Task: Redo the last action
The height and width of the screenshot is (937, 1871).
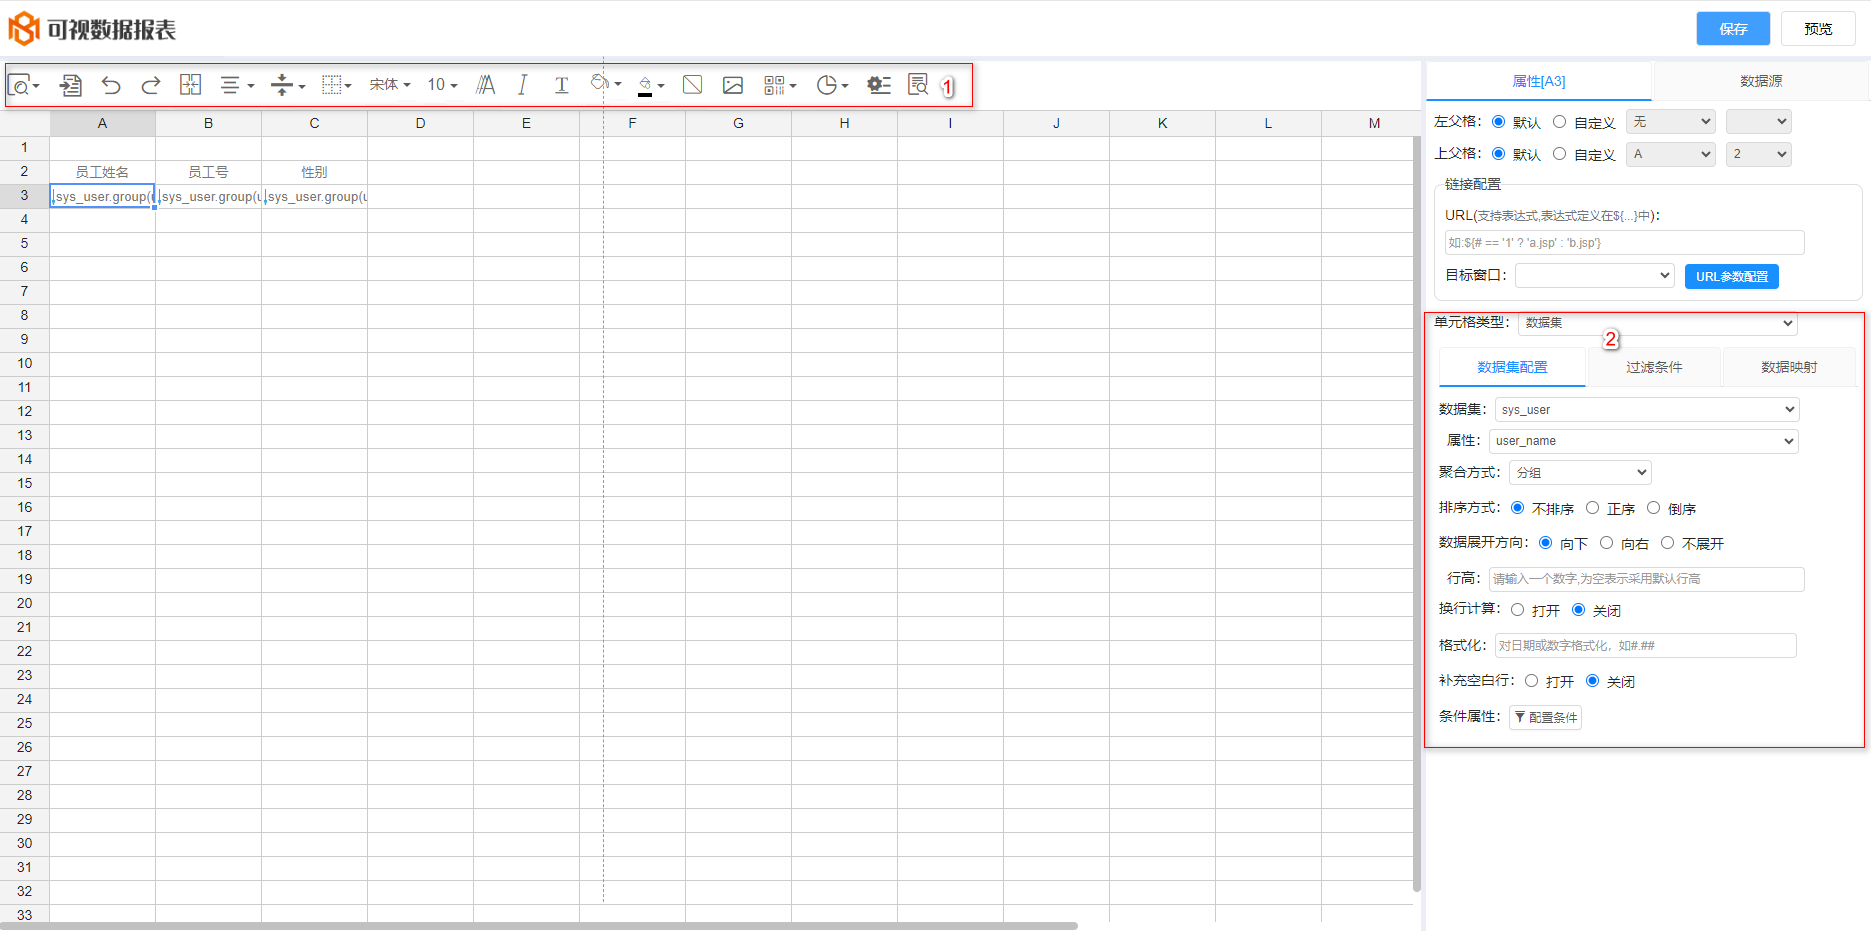Action: point(151,85)
